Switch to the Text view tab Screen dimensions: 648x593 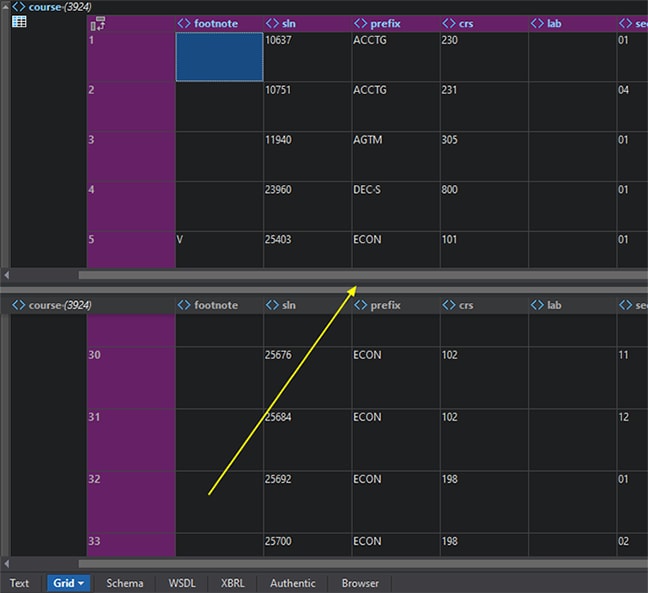[x=20, y=583]
